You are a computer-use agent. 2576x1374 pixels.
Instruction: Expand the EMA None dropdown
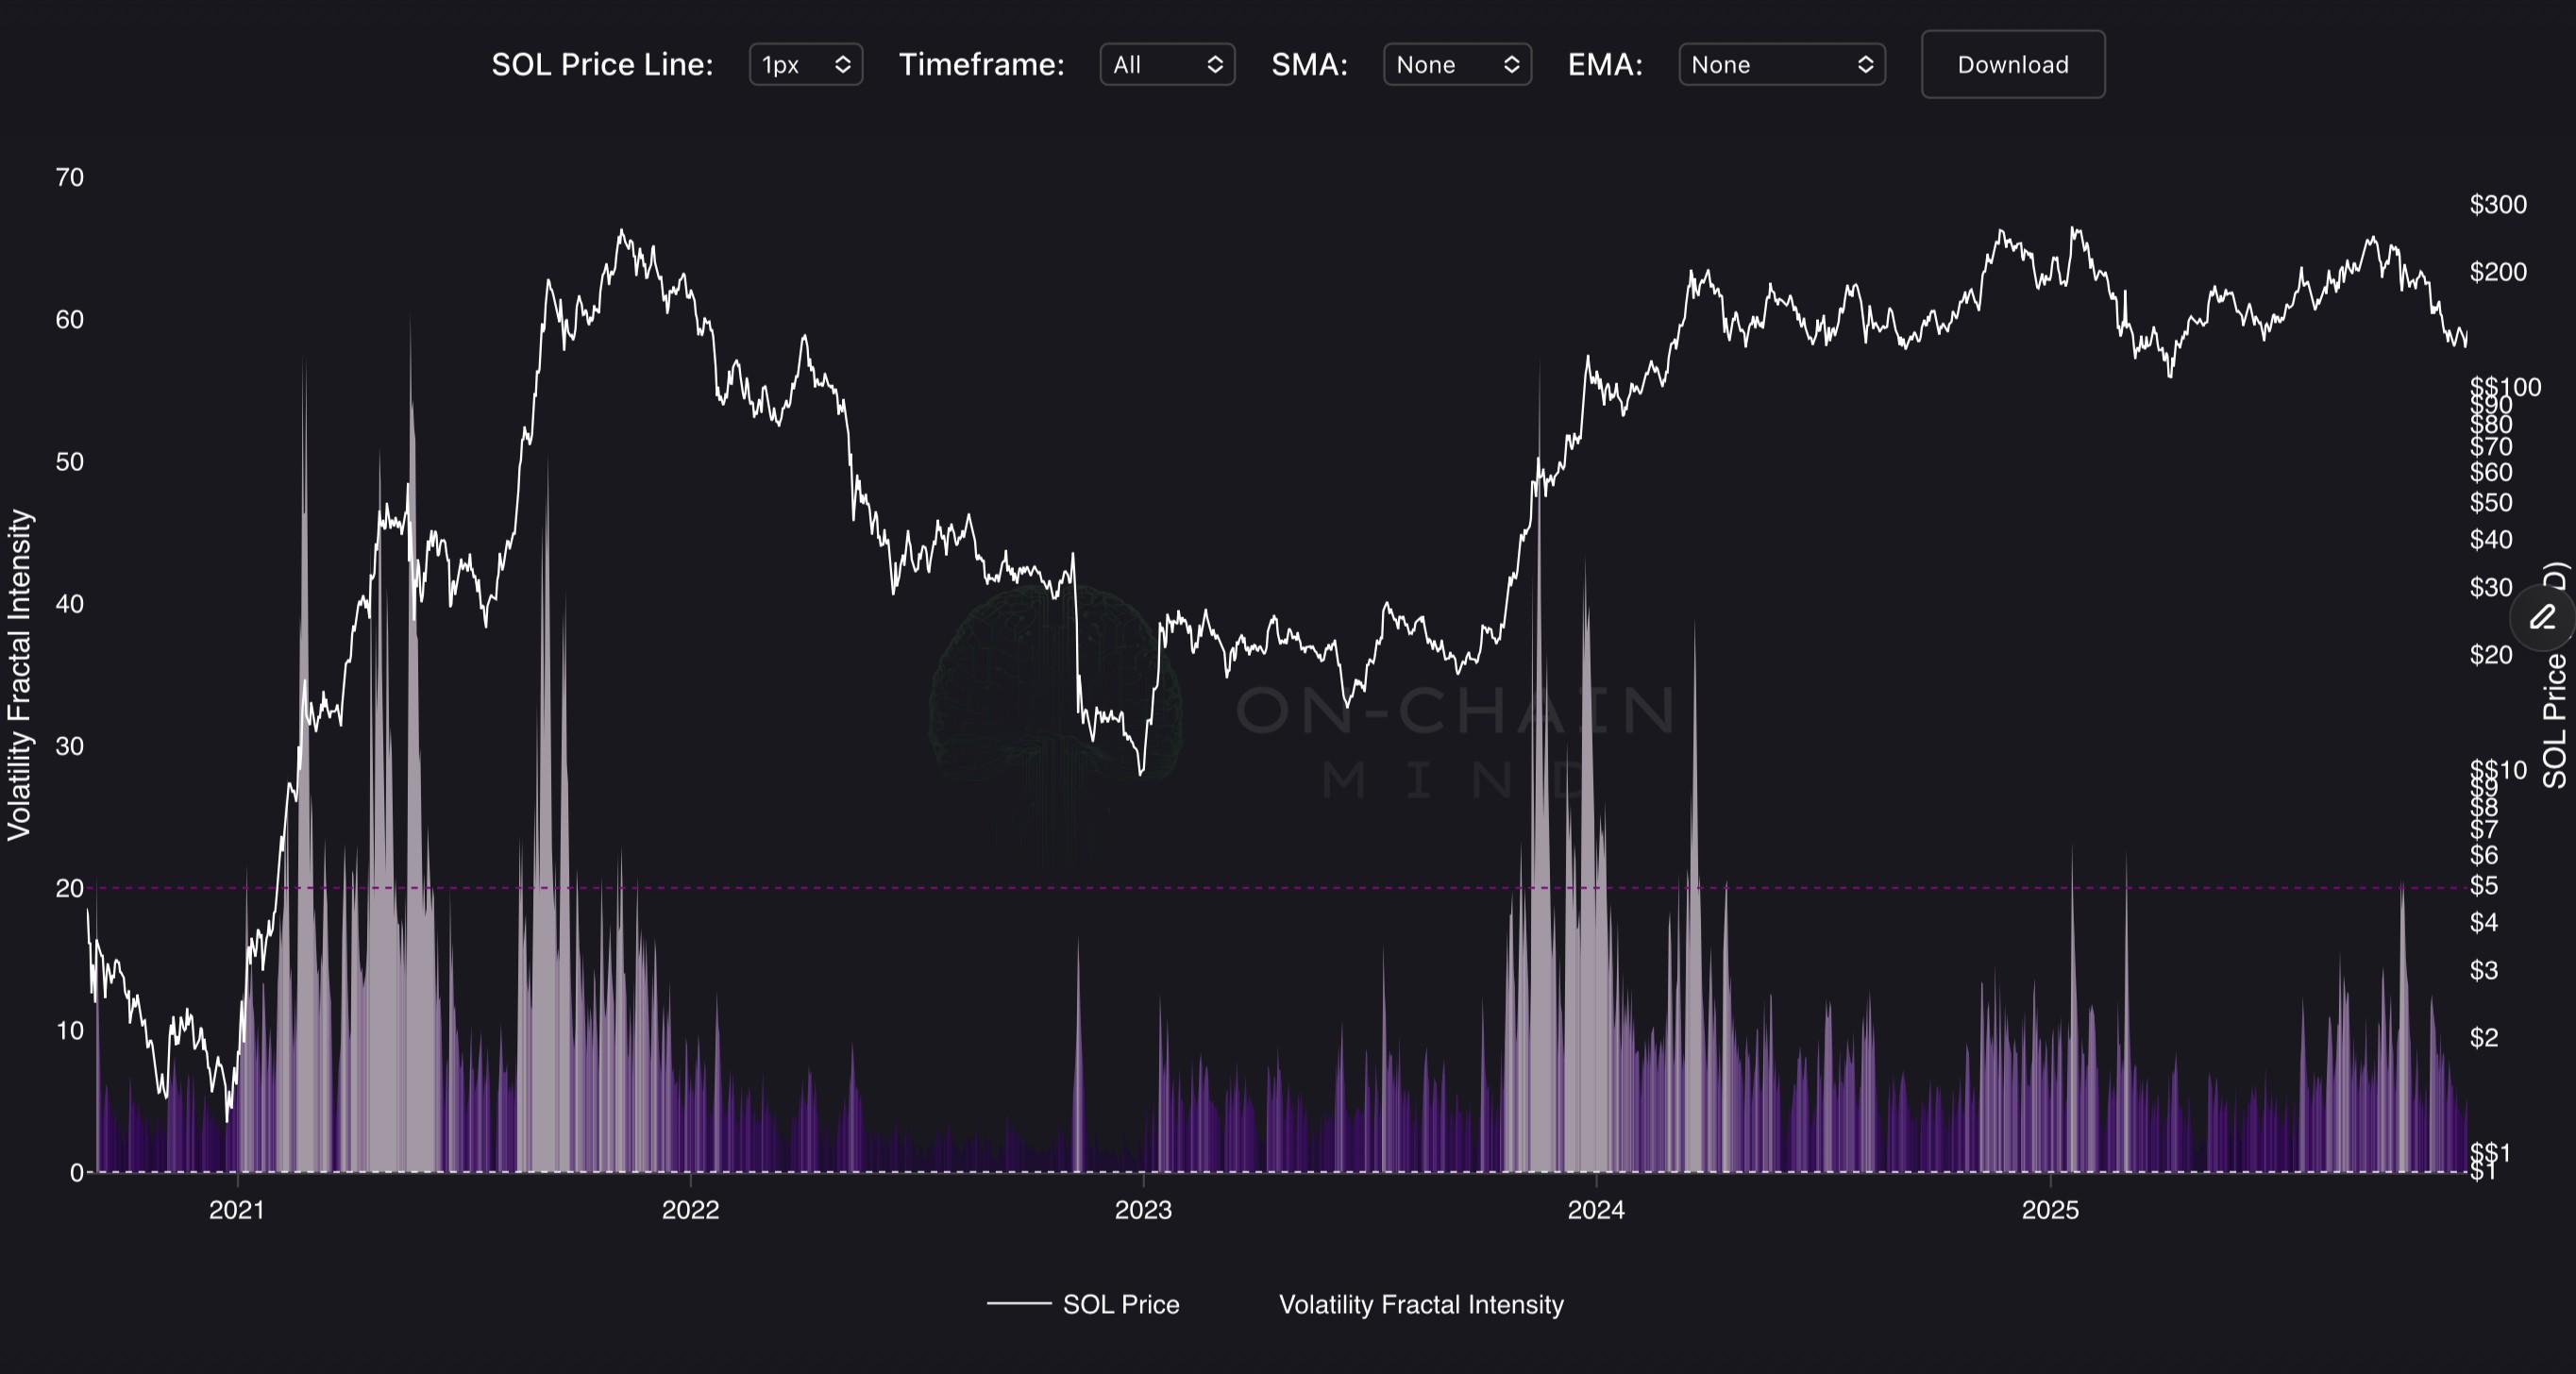(x=1781, y=65)
